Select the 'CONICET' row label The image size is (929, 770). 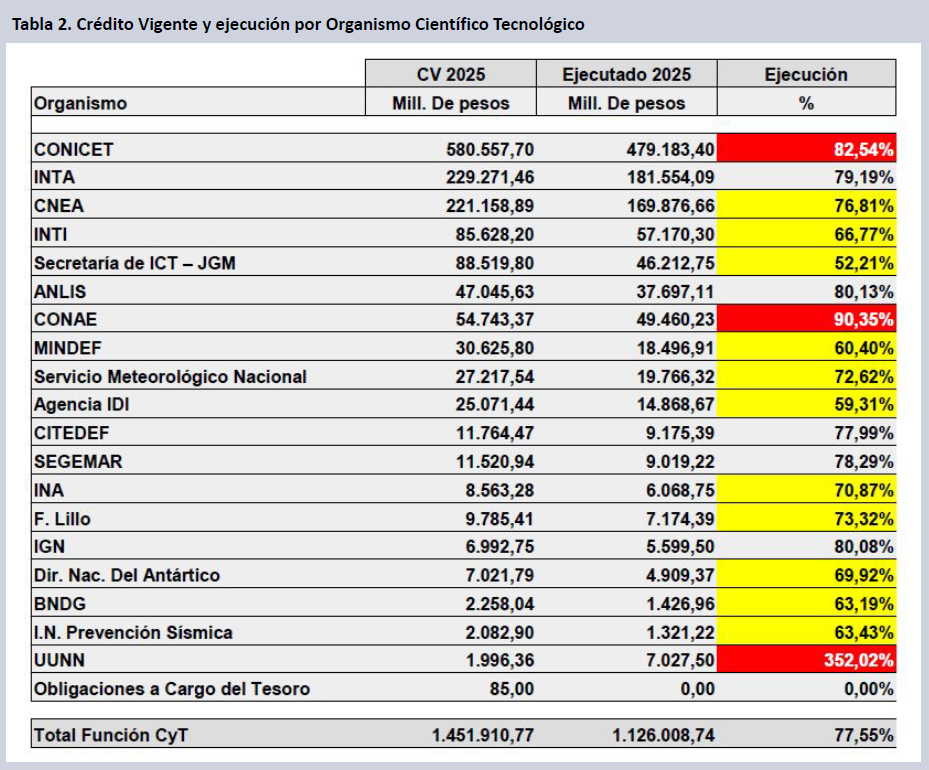74,149
